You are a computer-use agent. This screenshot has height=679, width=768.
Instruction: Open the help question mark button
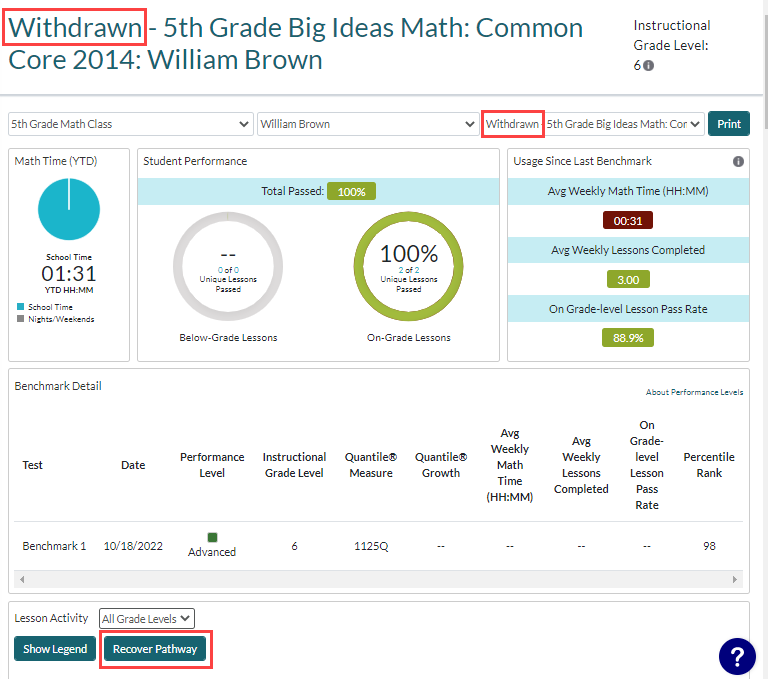tap(737, 656)
